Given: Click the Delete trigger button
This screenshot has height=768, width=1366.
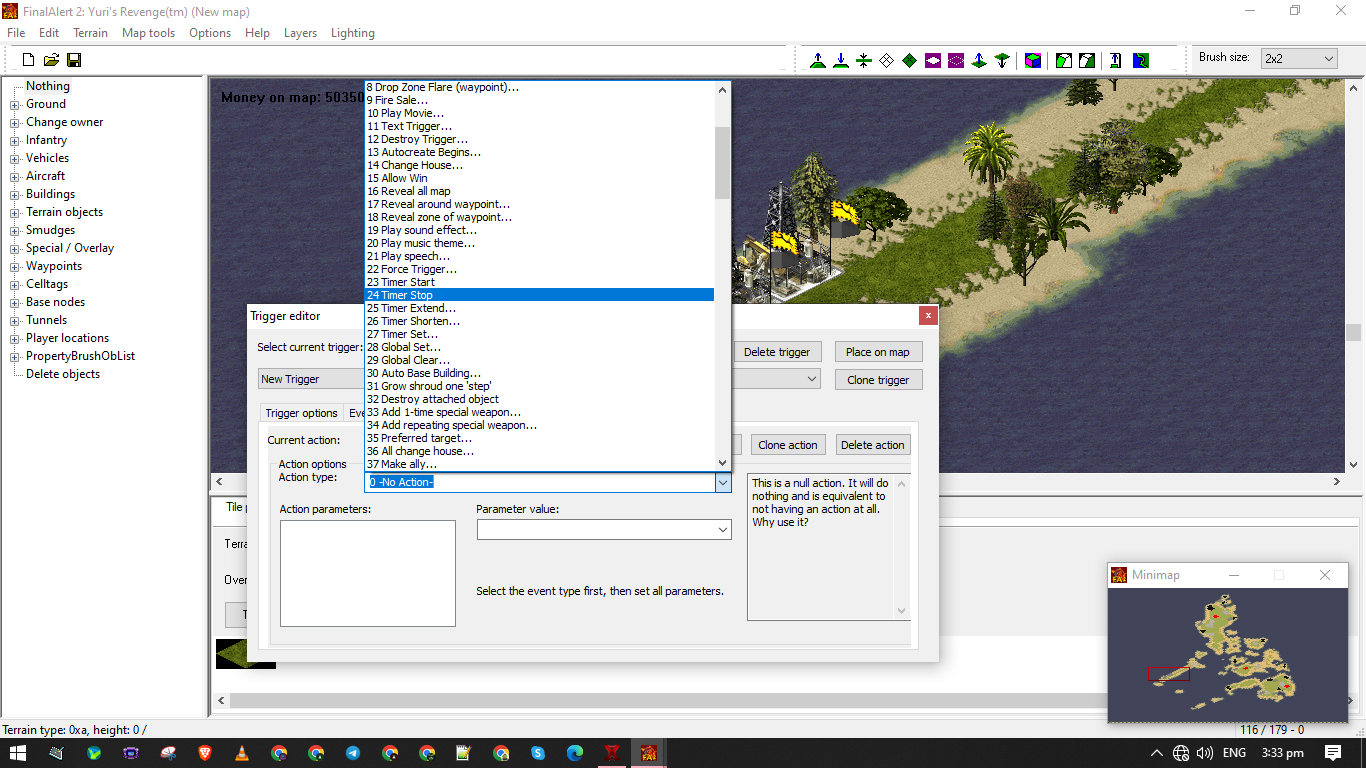Looking at the screenshot, I should [x=778, y=352].
